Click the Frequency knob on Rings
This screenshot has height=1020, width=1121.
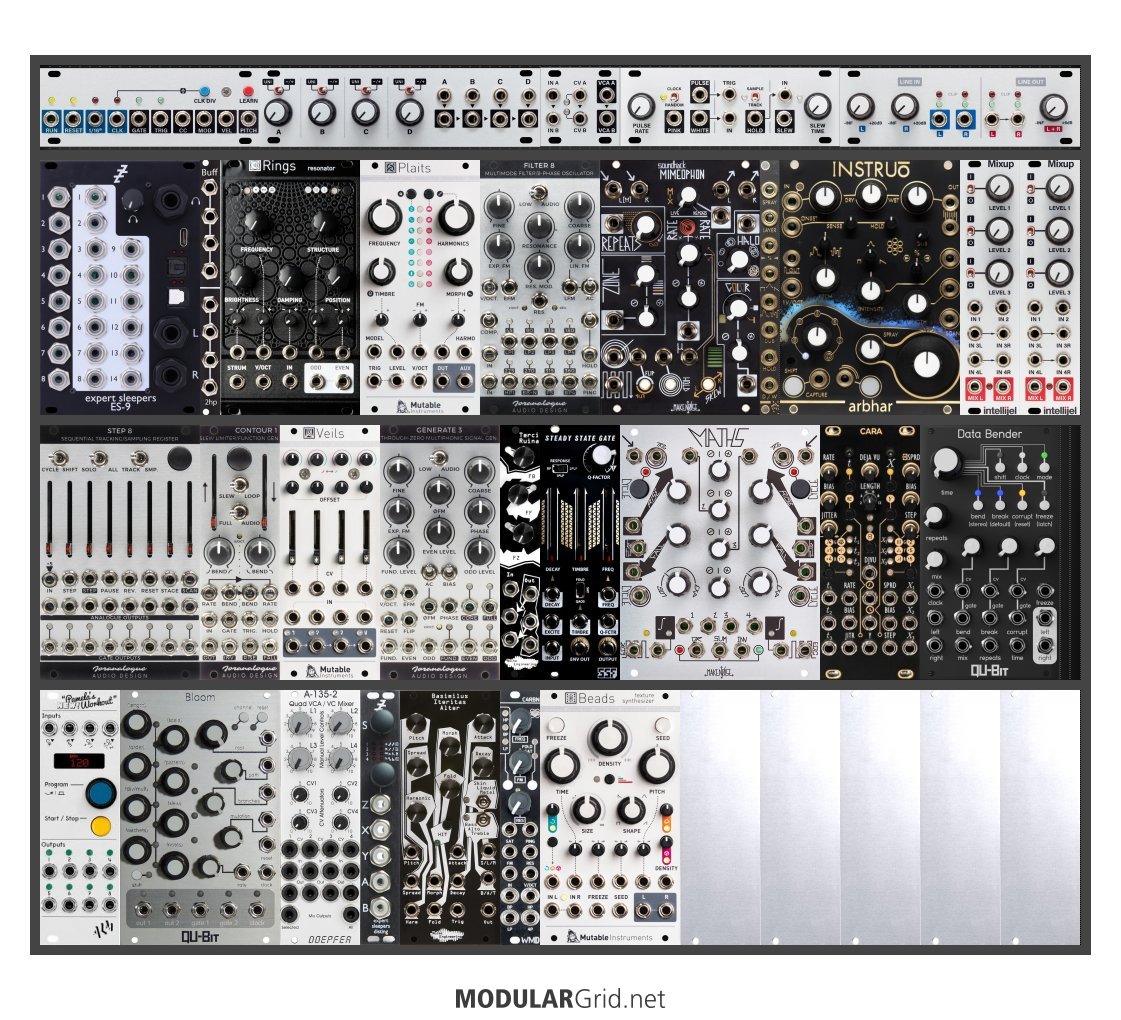[x=257, y=223]
